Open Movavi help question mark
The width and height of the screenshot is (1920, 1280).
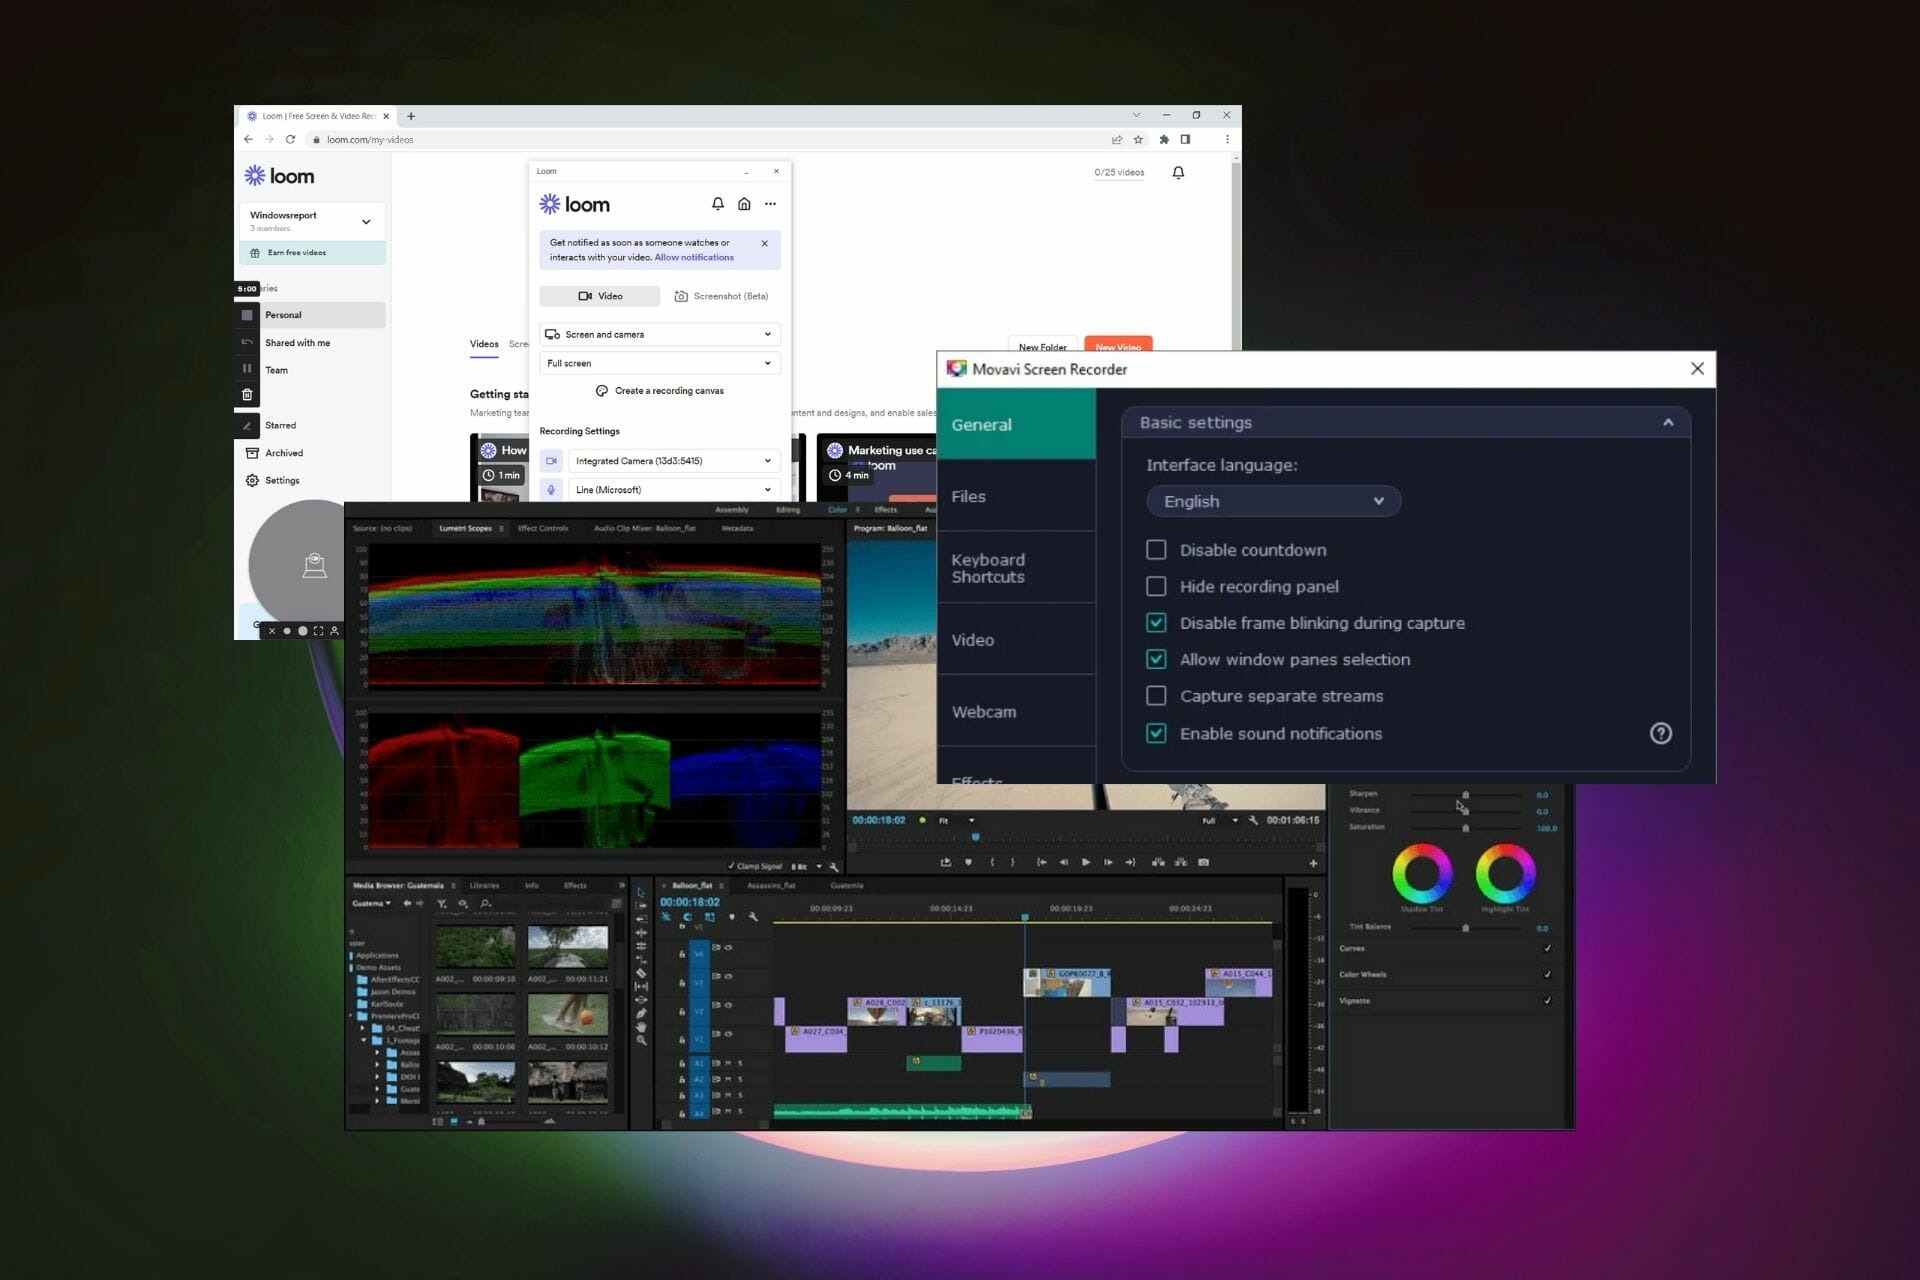point(1661,733)
